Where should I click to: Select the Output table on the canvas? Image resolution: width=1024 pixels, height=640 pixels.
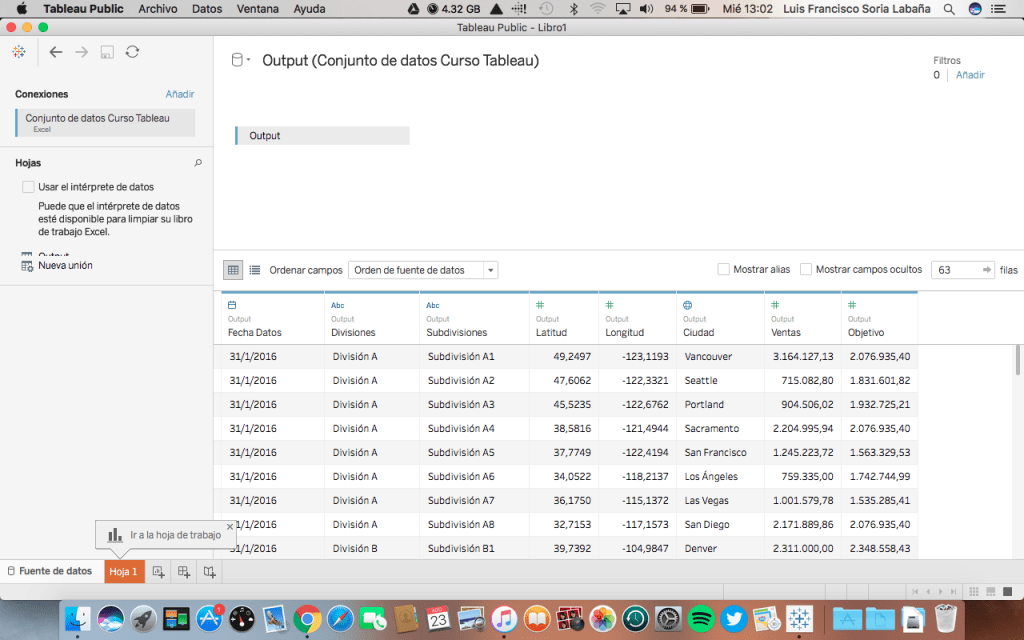tap(322, 136)
